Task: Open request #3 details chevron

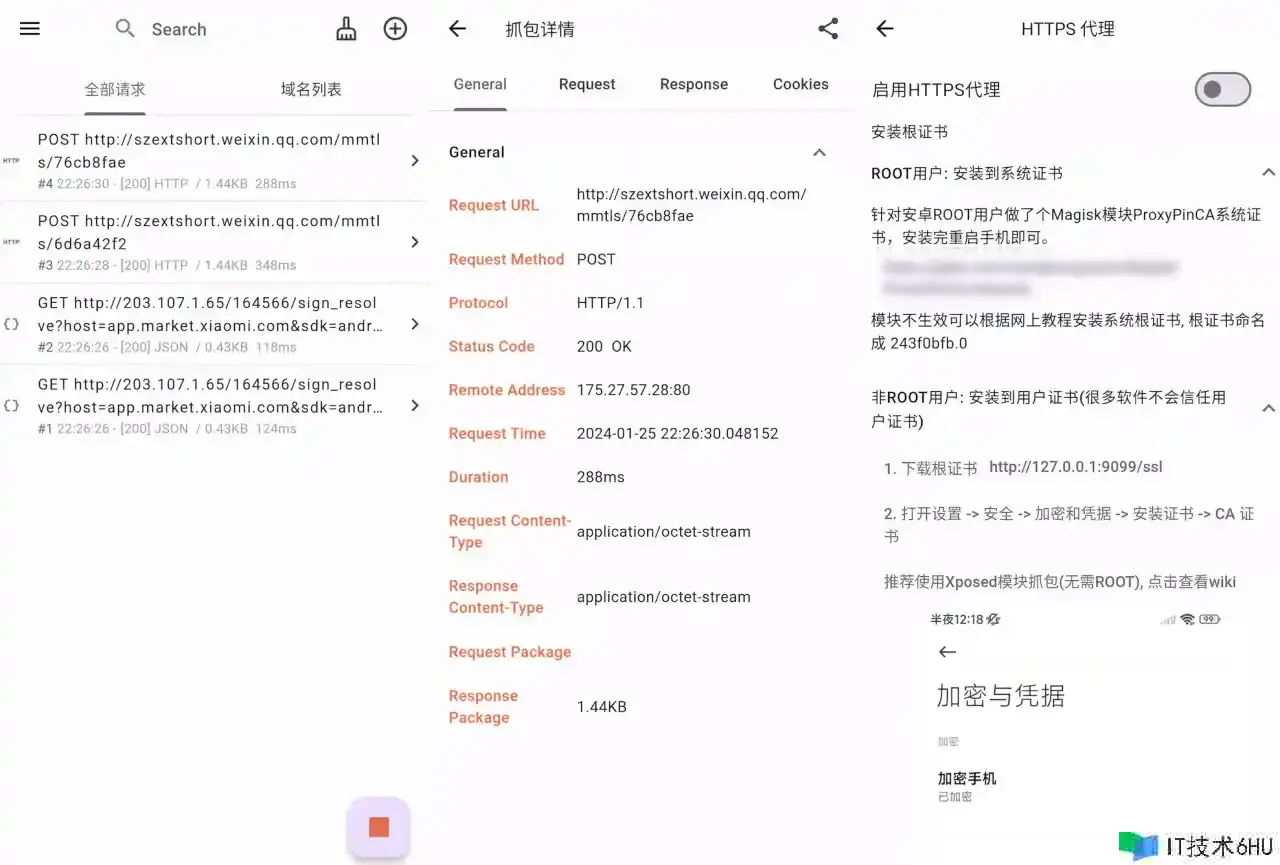Action: pos(415,242)
